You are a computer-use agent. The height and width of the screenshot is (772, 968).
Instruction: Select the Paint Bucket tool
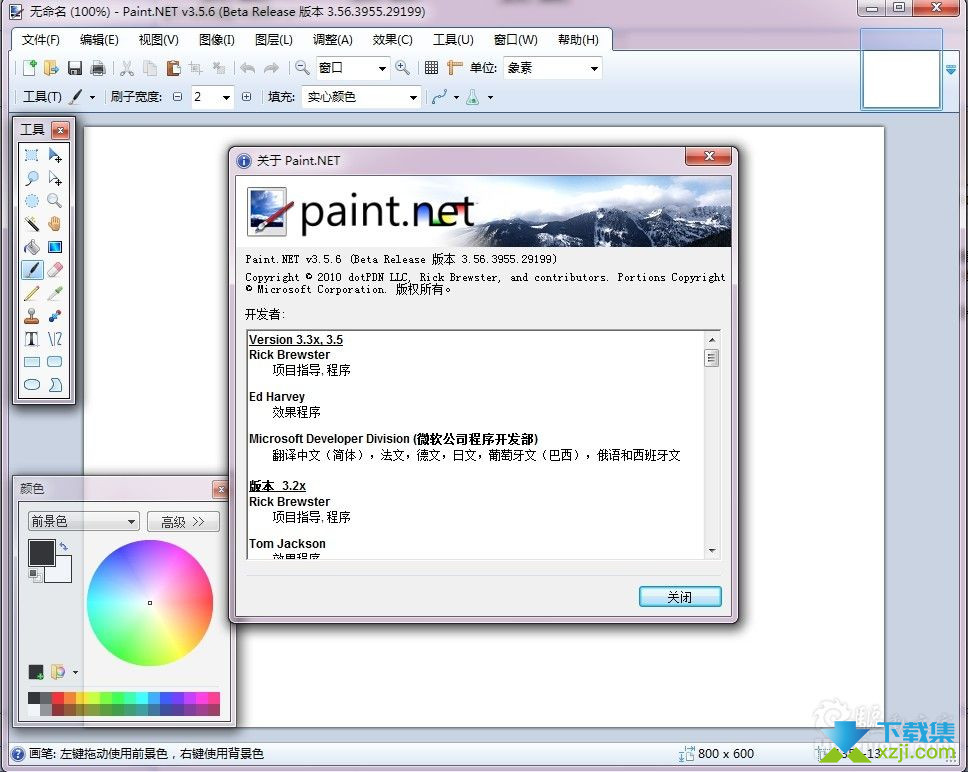pos(31,247)
